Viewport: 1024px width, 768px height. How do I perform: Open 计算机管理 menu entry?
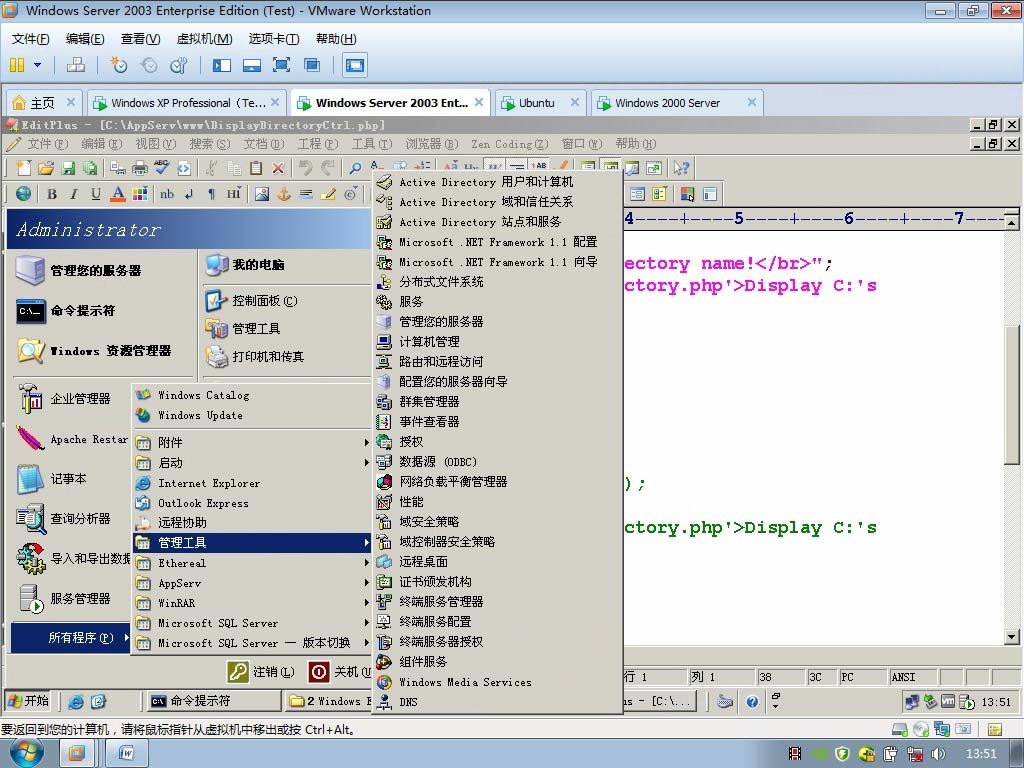point(497,342)
